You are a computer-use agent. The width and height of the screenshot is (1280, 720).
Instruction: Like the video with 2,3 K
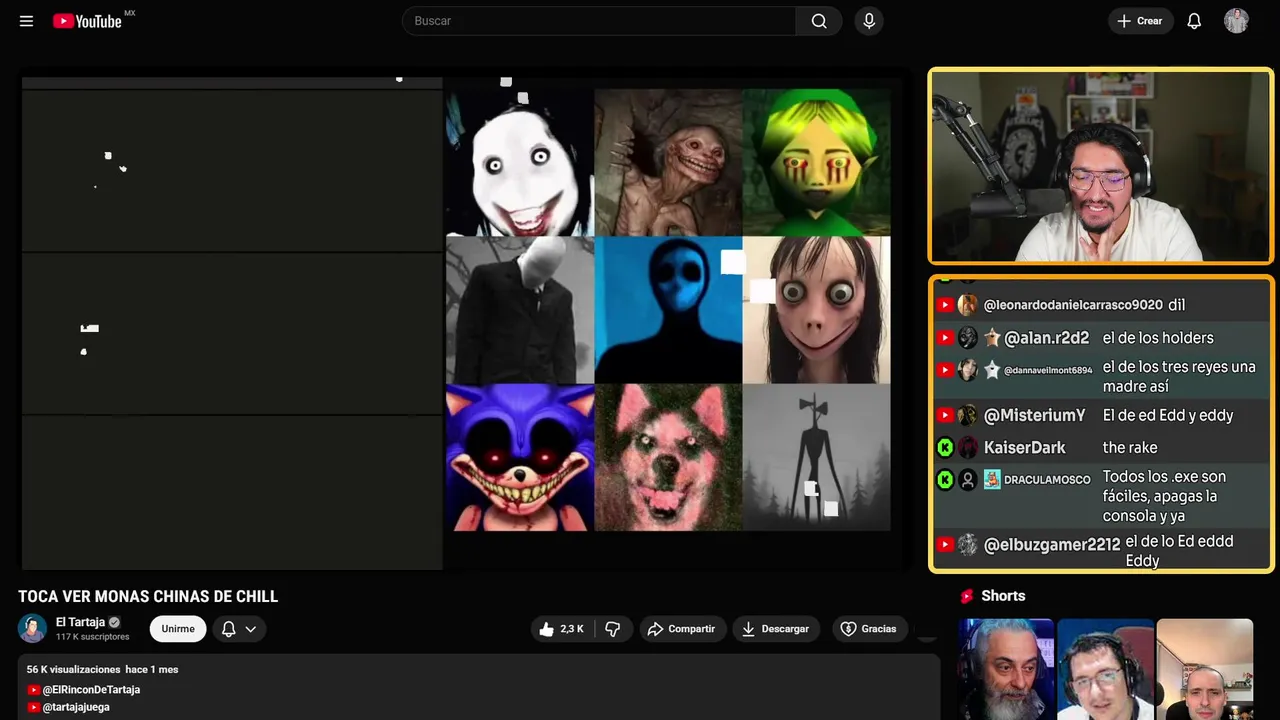(x=561, y=629)
